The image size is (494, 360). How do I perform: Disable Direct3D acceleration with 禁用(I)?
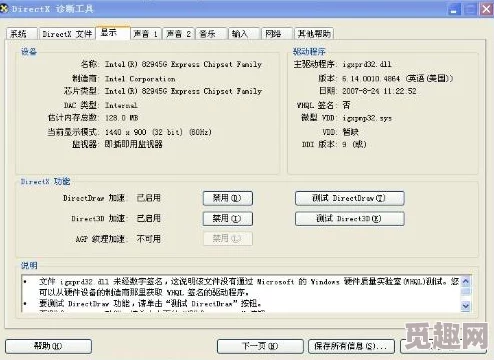(228, 219)
